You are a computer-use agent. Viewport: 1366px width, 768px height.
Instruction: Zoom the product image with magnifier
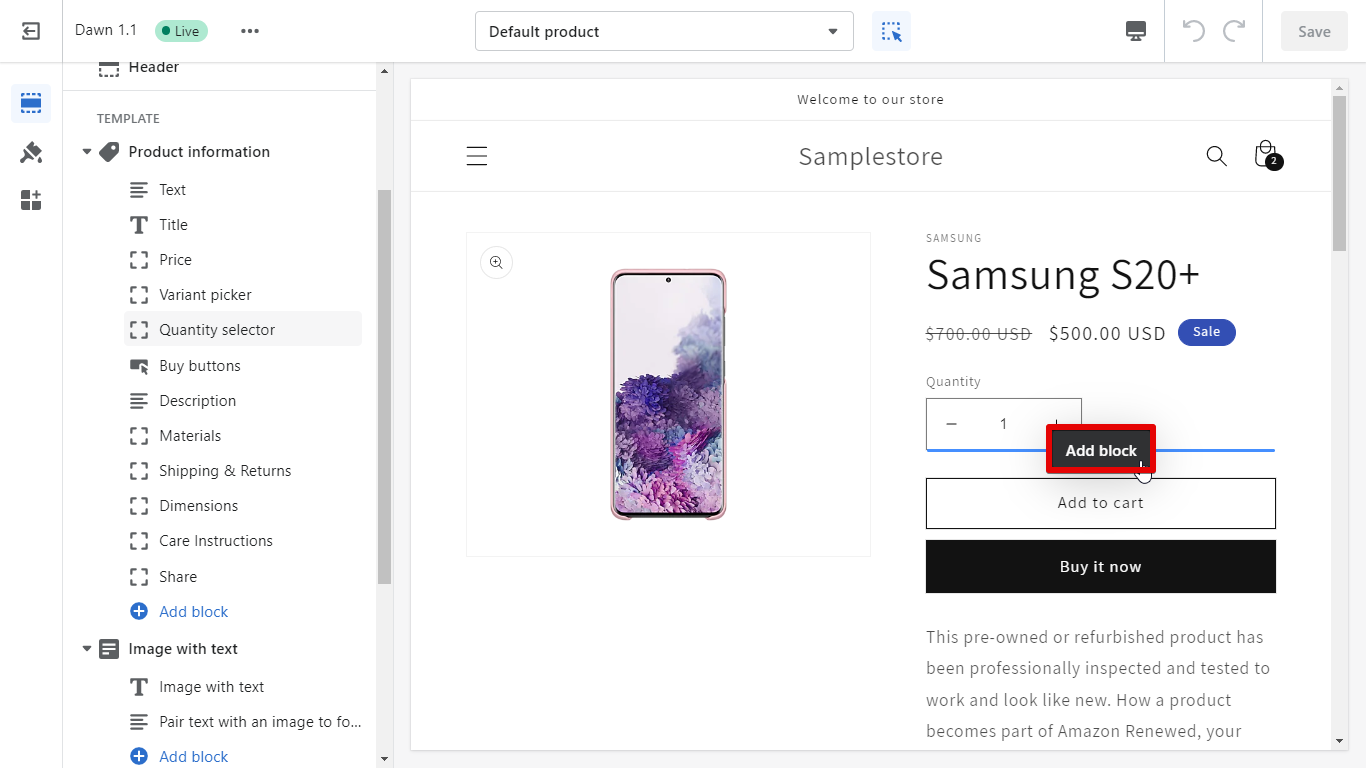tap(496, 262)
